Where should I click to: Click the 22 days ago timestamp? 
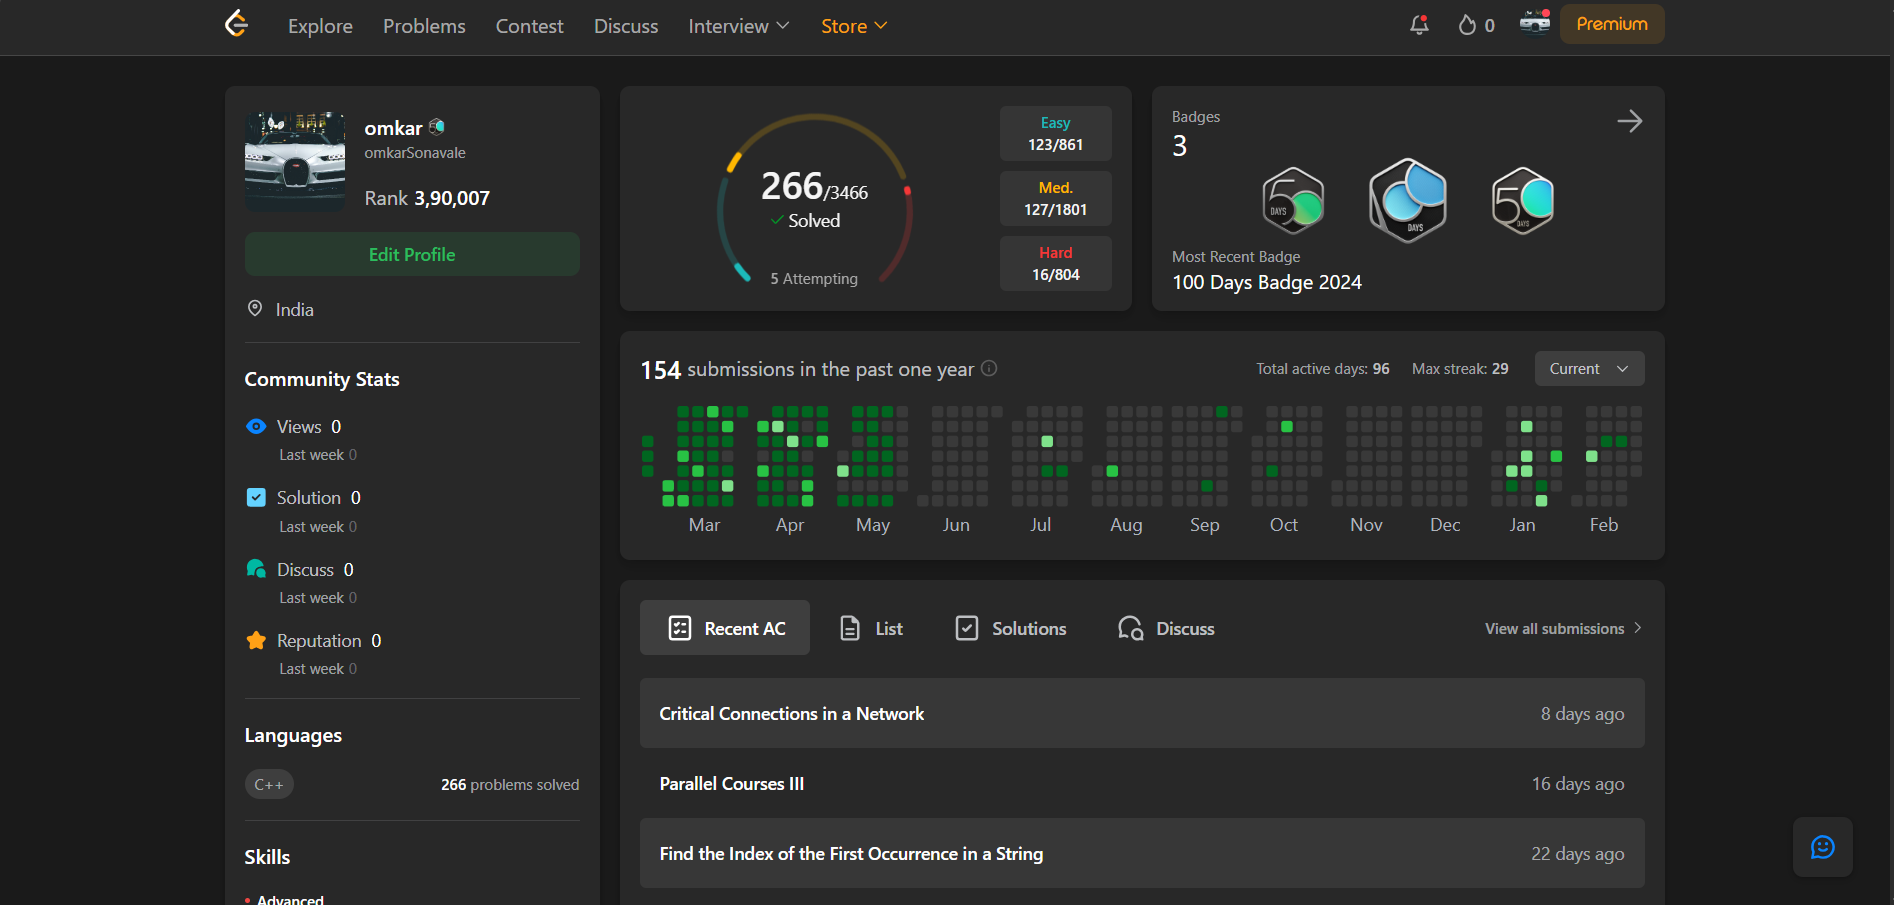pyautogui.click(x=1577, y=853)
